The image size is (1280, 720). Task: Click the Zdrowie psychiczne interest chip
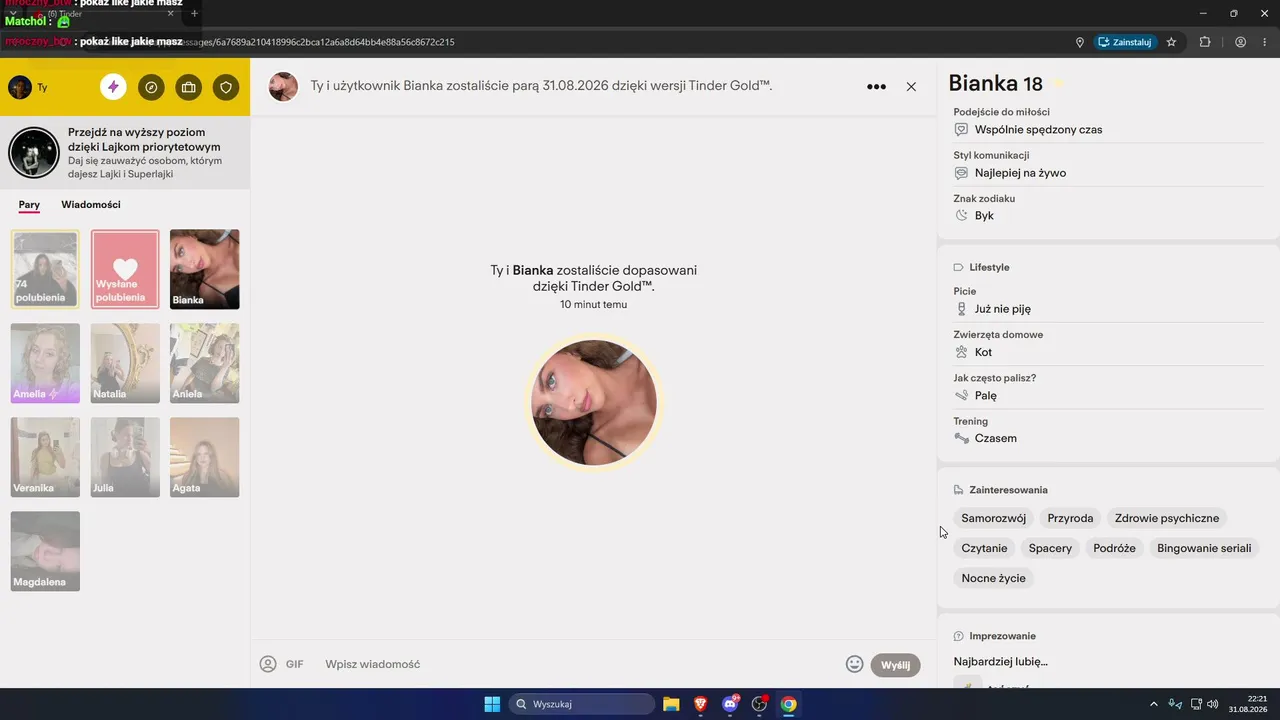click(x=1167, y=518)
